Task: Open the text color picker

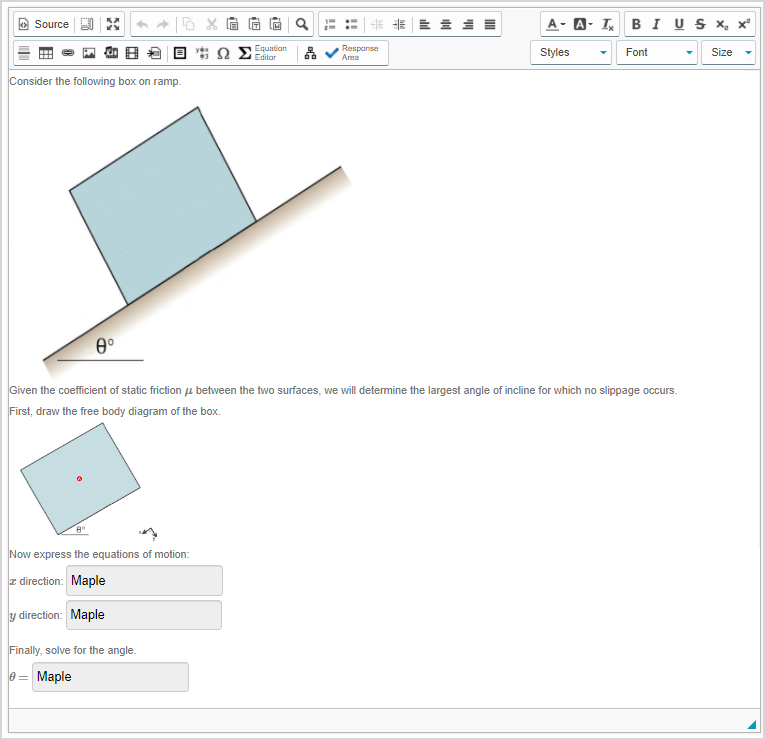Action: pyautogui.click(x=555, y=24)
